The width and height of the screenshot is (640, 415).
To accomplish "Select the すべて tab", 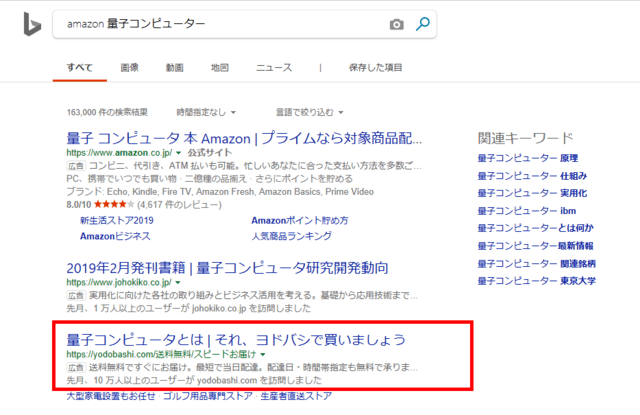I will (80, 67).
